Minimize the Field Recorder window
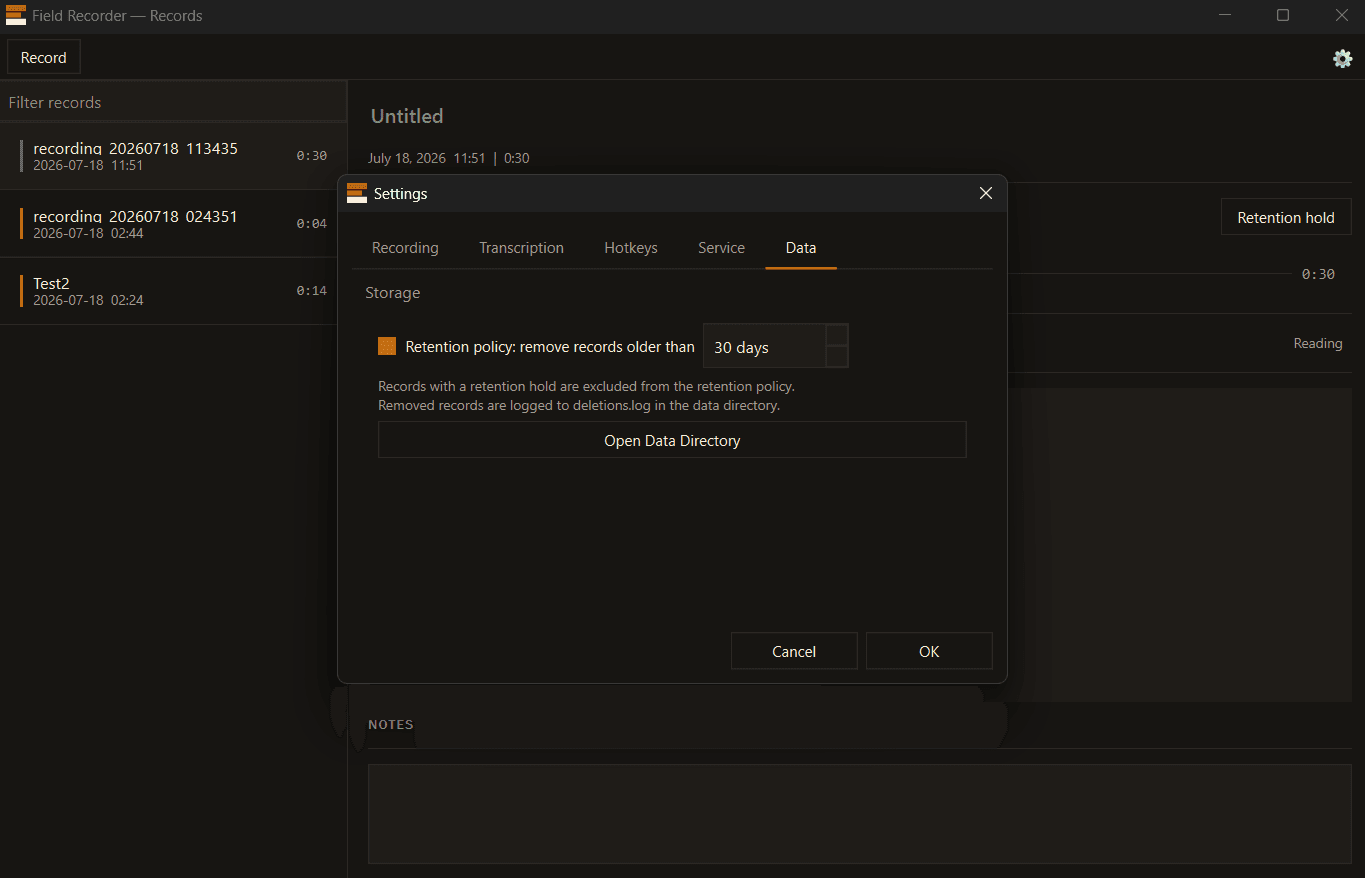The width and height of the screenshot is (1365, 878). point(1224,15)
